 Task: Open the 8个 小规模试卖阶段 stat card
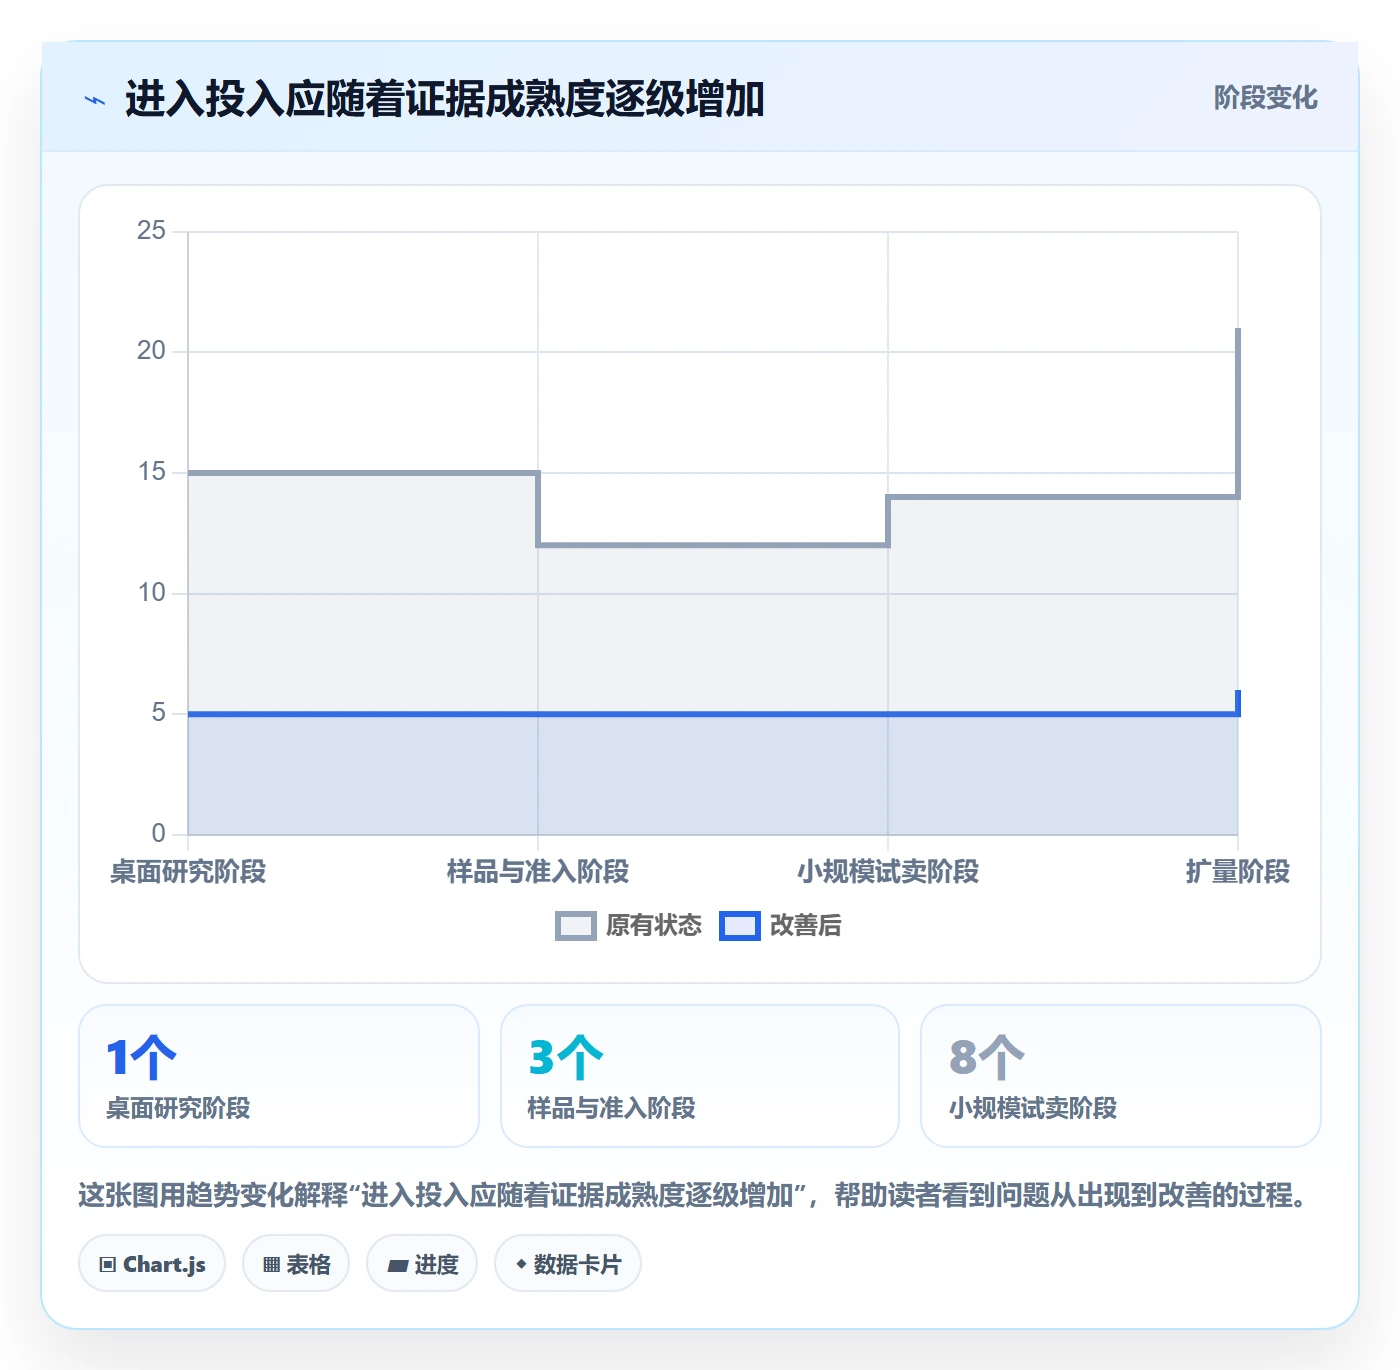click(1121, 1076)
